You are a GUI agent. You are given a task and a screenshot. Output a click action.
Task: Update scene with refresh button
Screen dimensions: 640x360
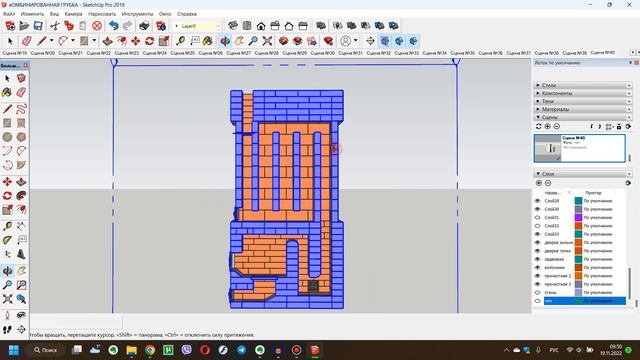tap(539, 127)
